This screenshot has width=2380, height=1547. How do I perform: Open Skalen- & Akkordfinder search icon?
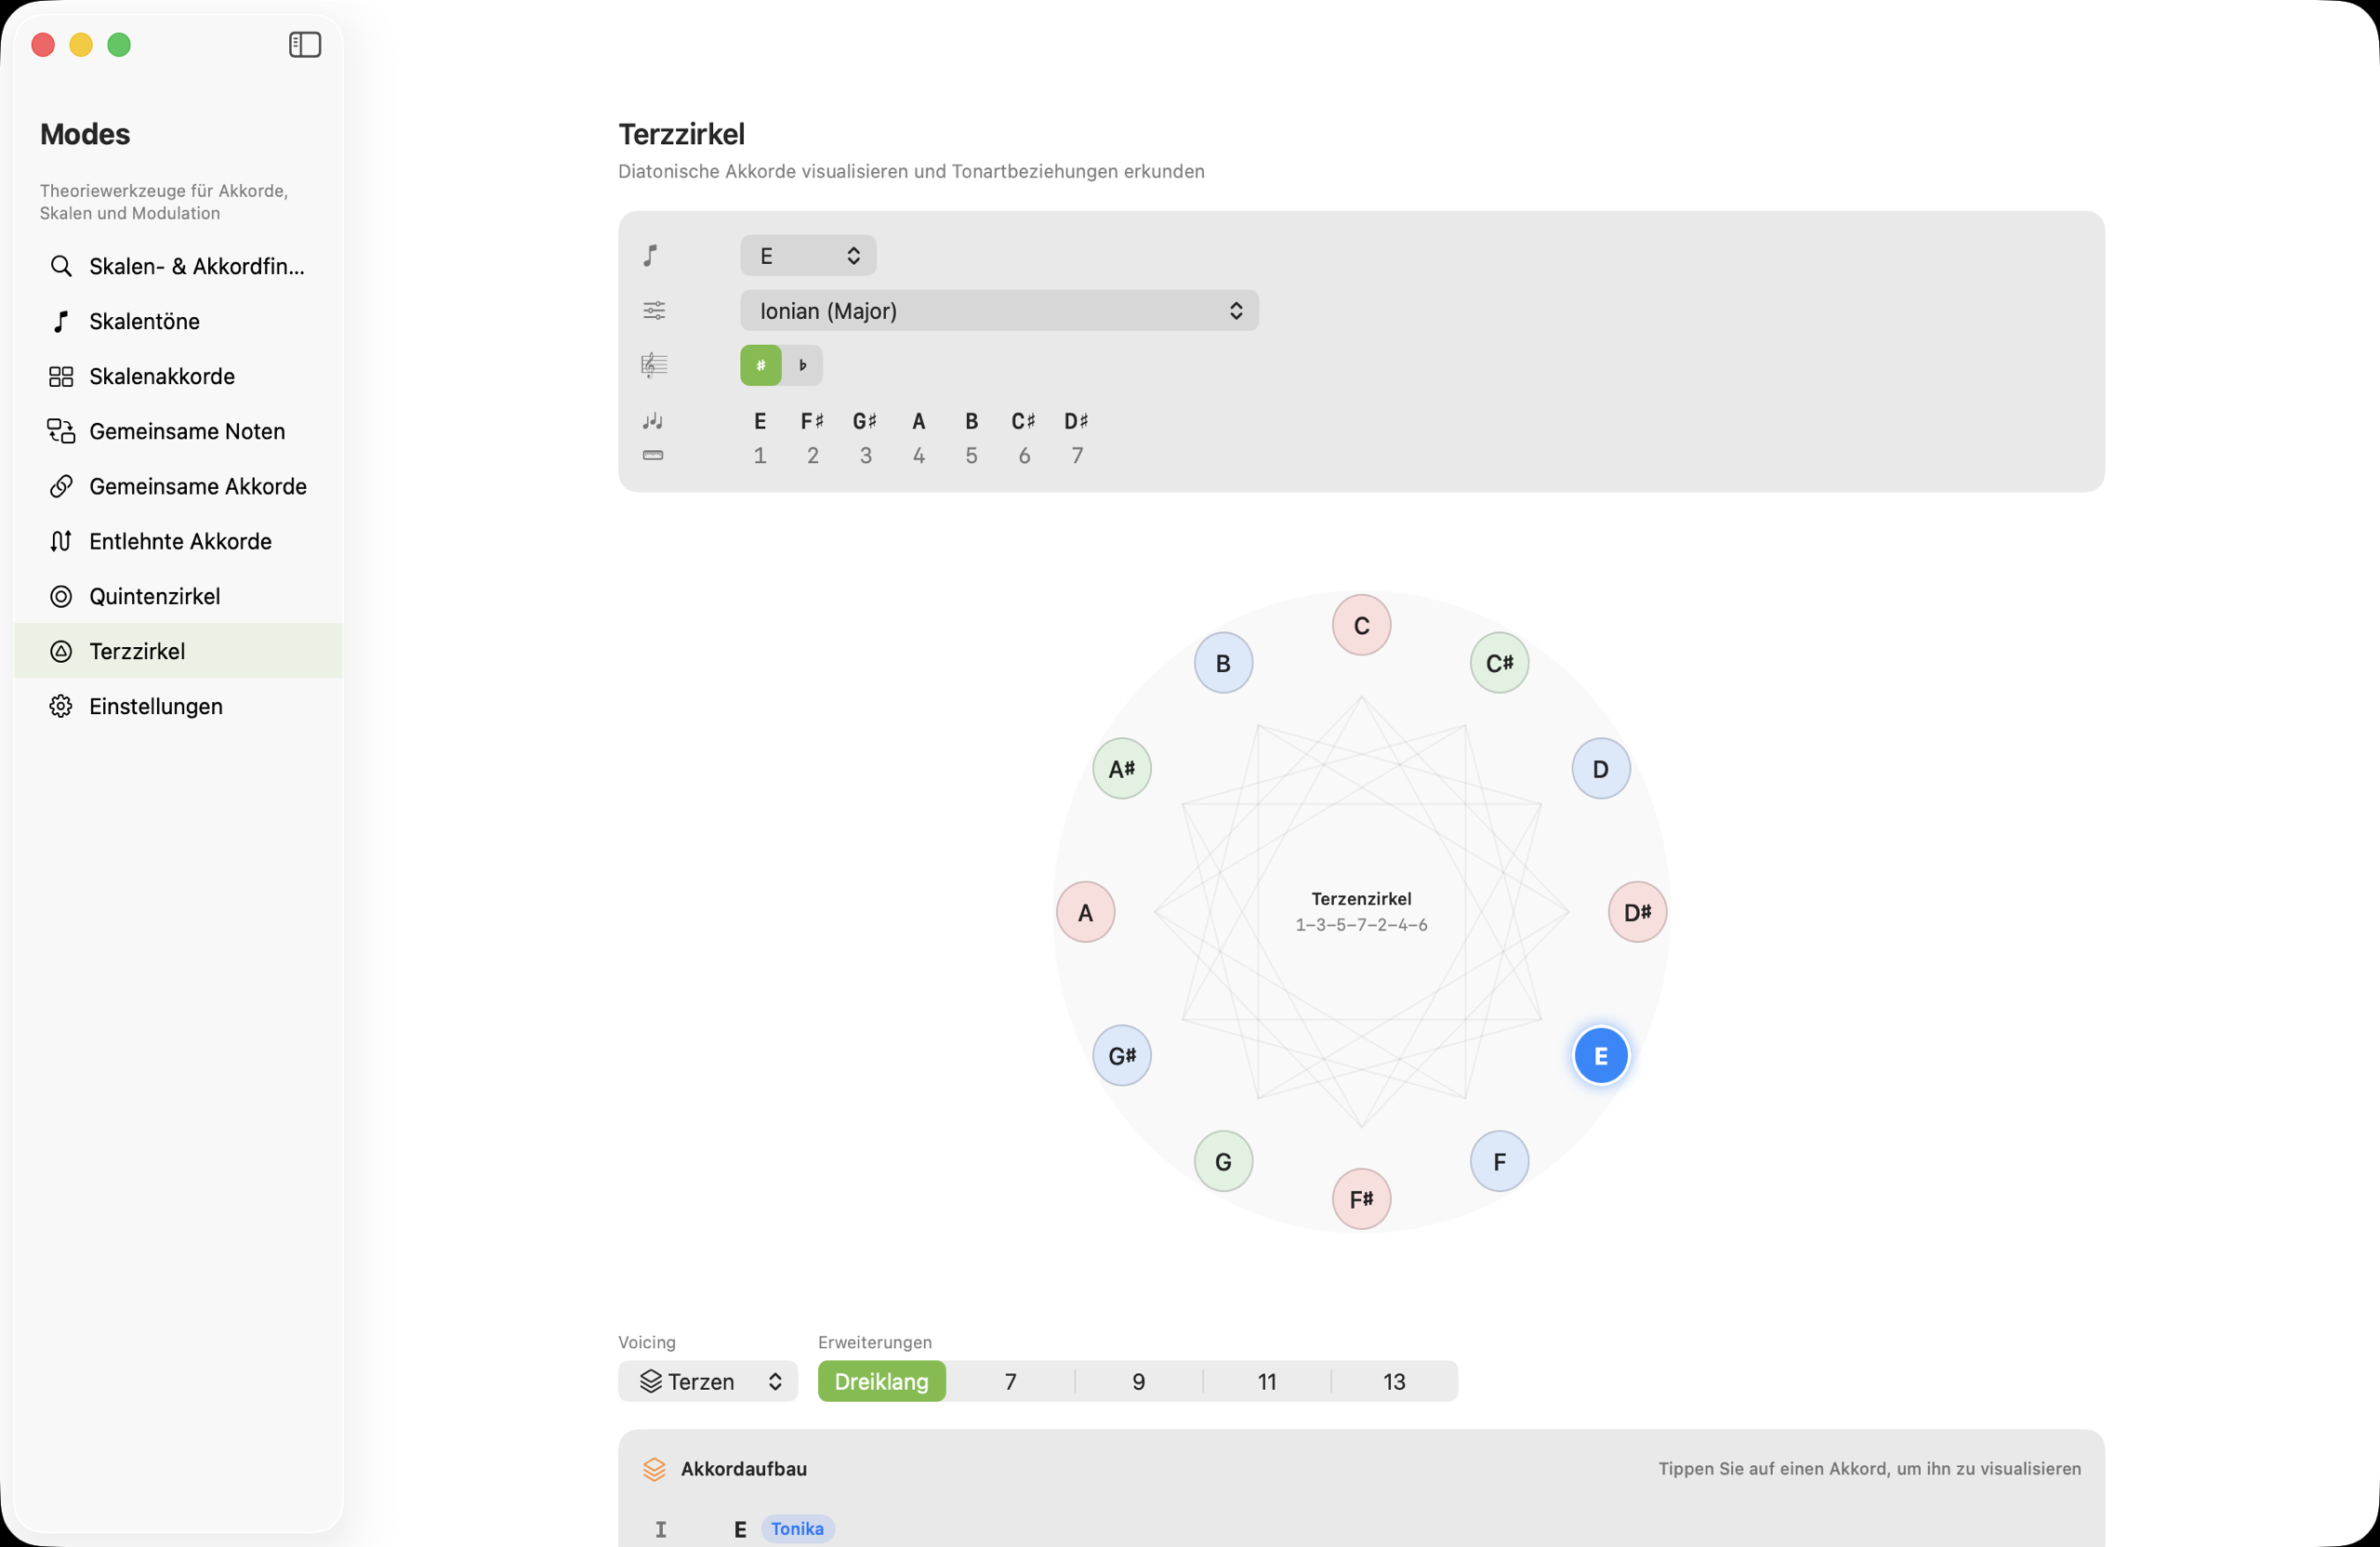[61, 266]
